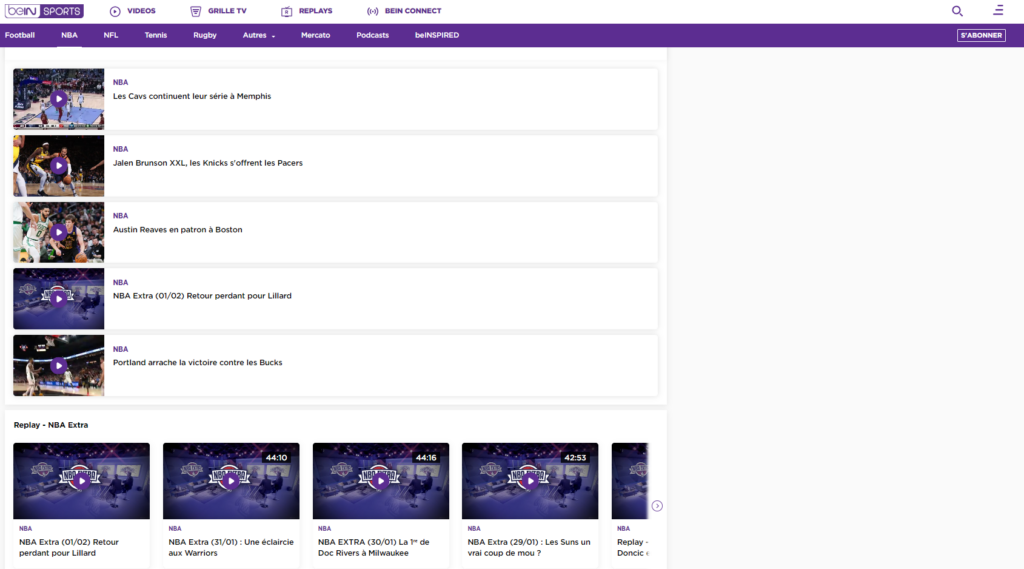The width and height of the screenshot is (1024, 569).
Task: Open 'Les Cavs continuent leur série à Memphis'
Action: pos(192,96)
